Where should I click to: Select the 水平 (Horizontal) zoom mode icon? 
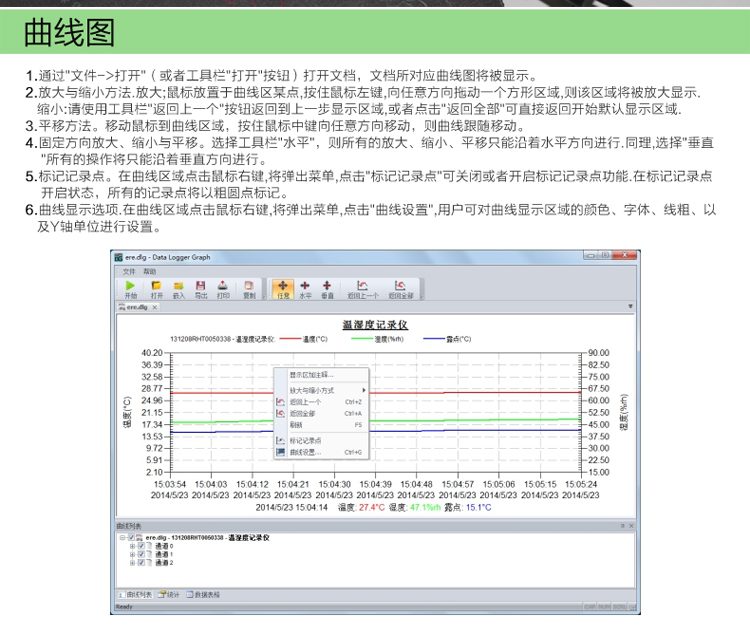coord(305,286)
